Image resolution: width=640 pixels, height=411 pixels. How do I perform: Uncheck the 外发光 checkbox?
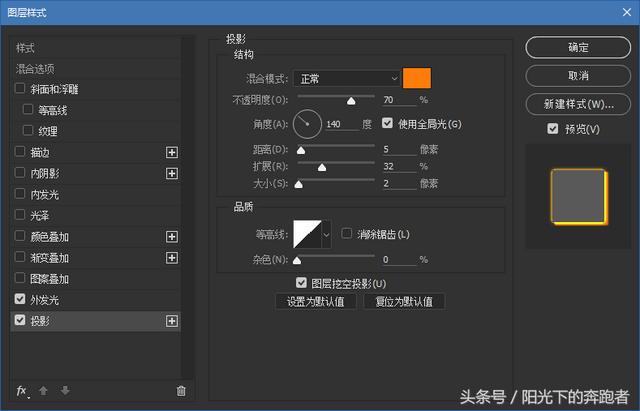[x=20, y=299]
